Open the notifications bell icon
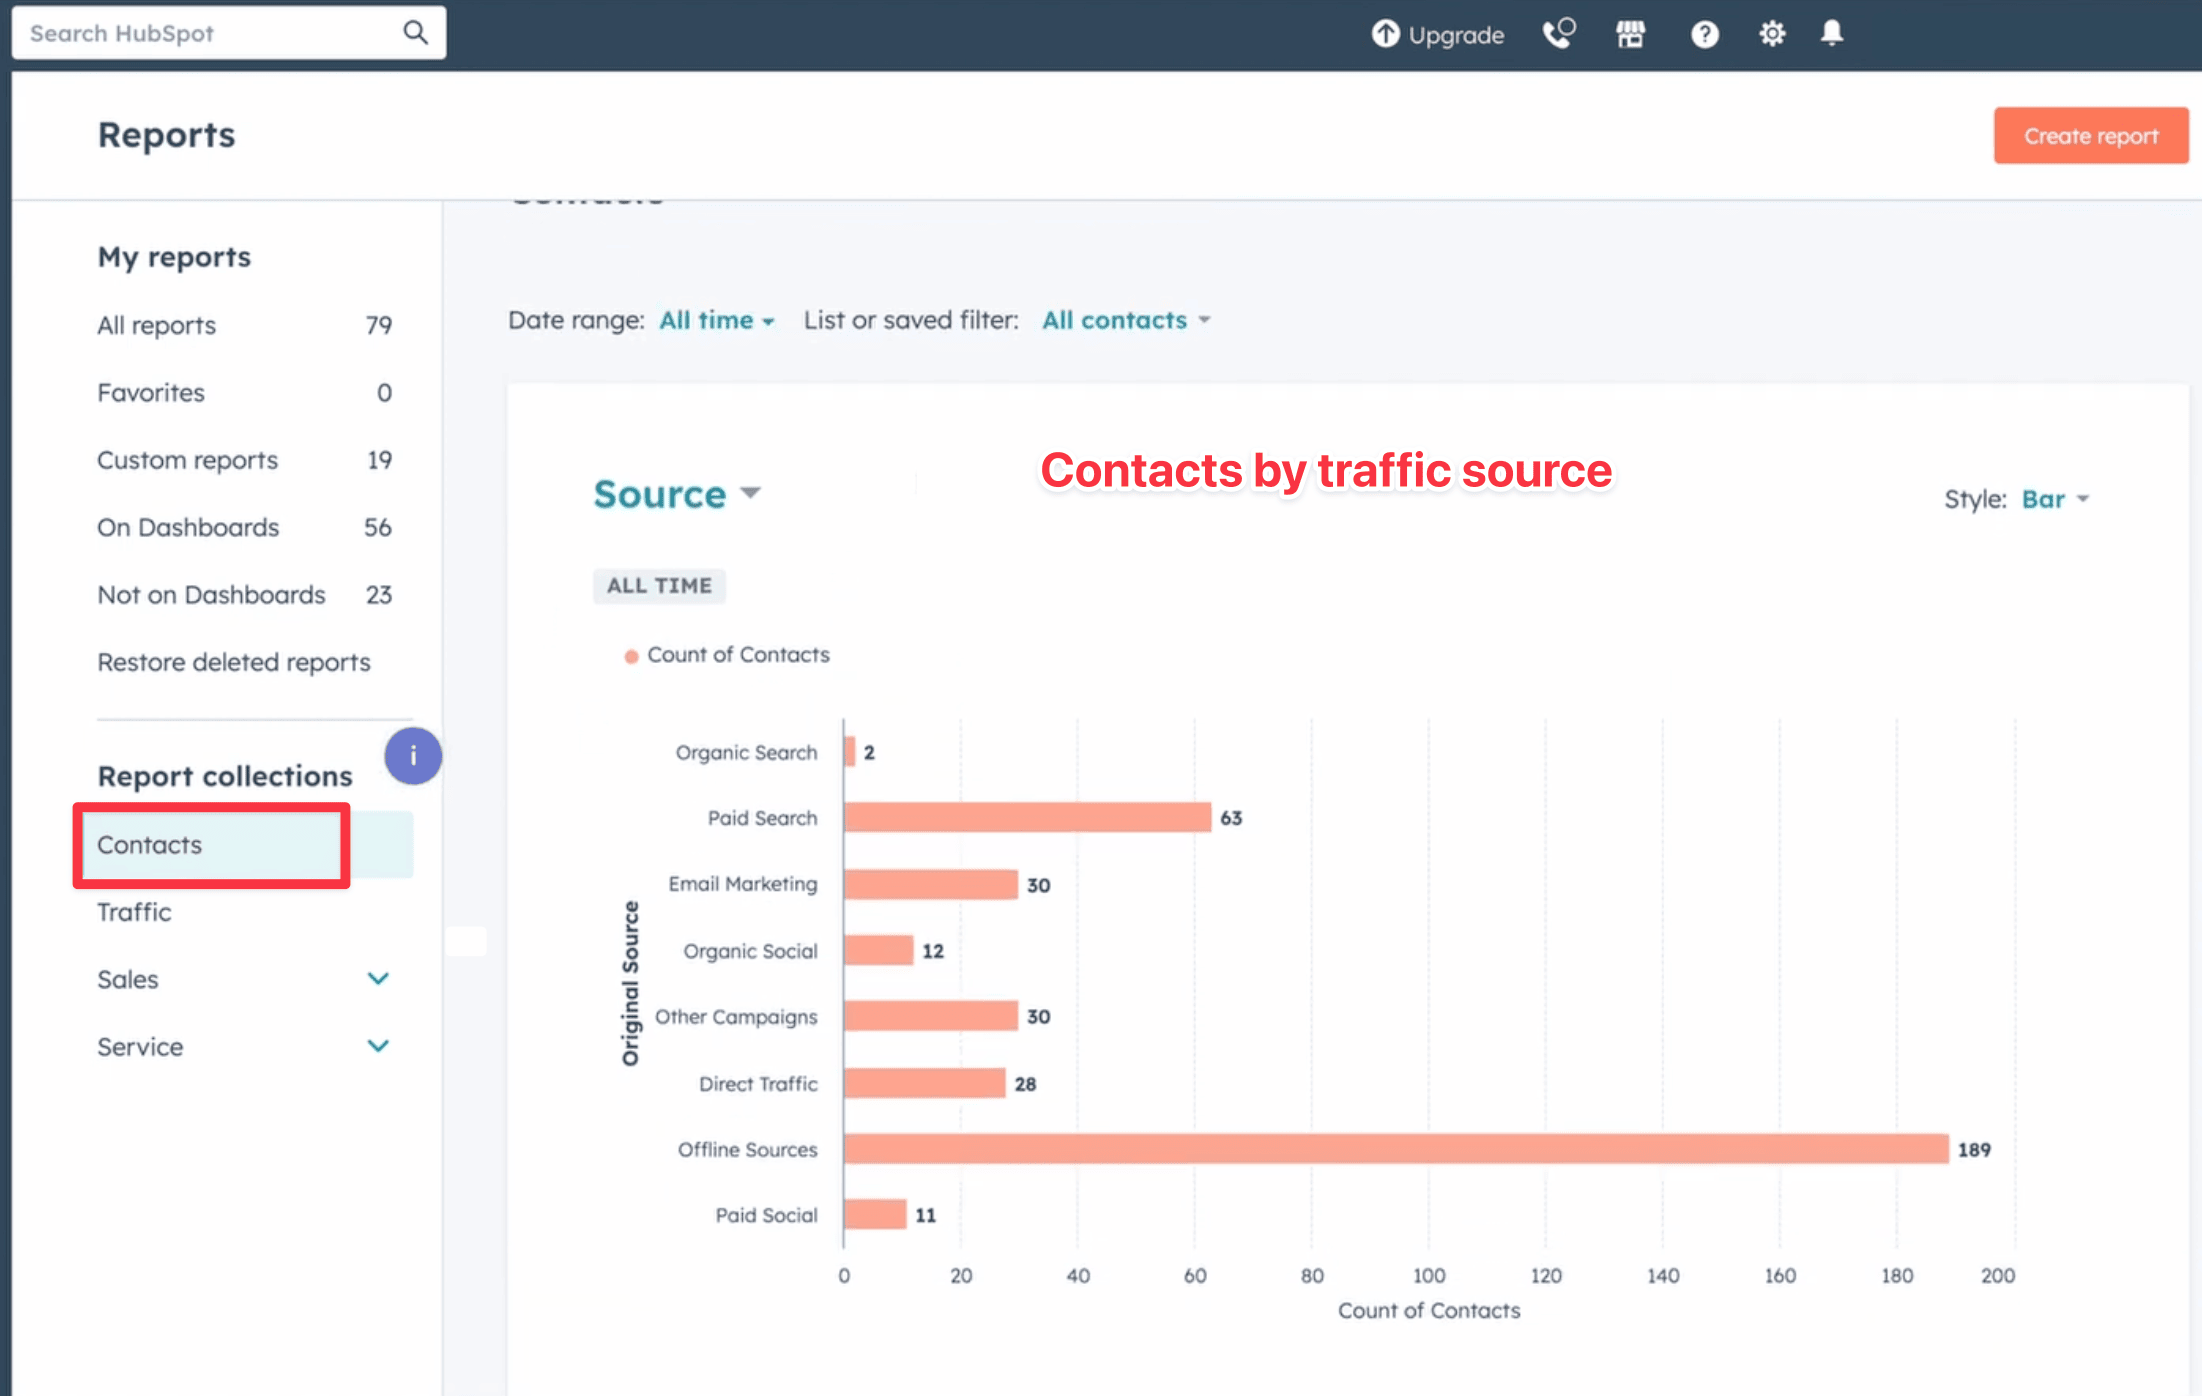This screenshot has height=1396, width=2202. click(x=1832, y=33)
